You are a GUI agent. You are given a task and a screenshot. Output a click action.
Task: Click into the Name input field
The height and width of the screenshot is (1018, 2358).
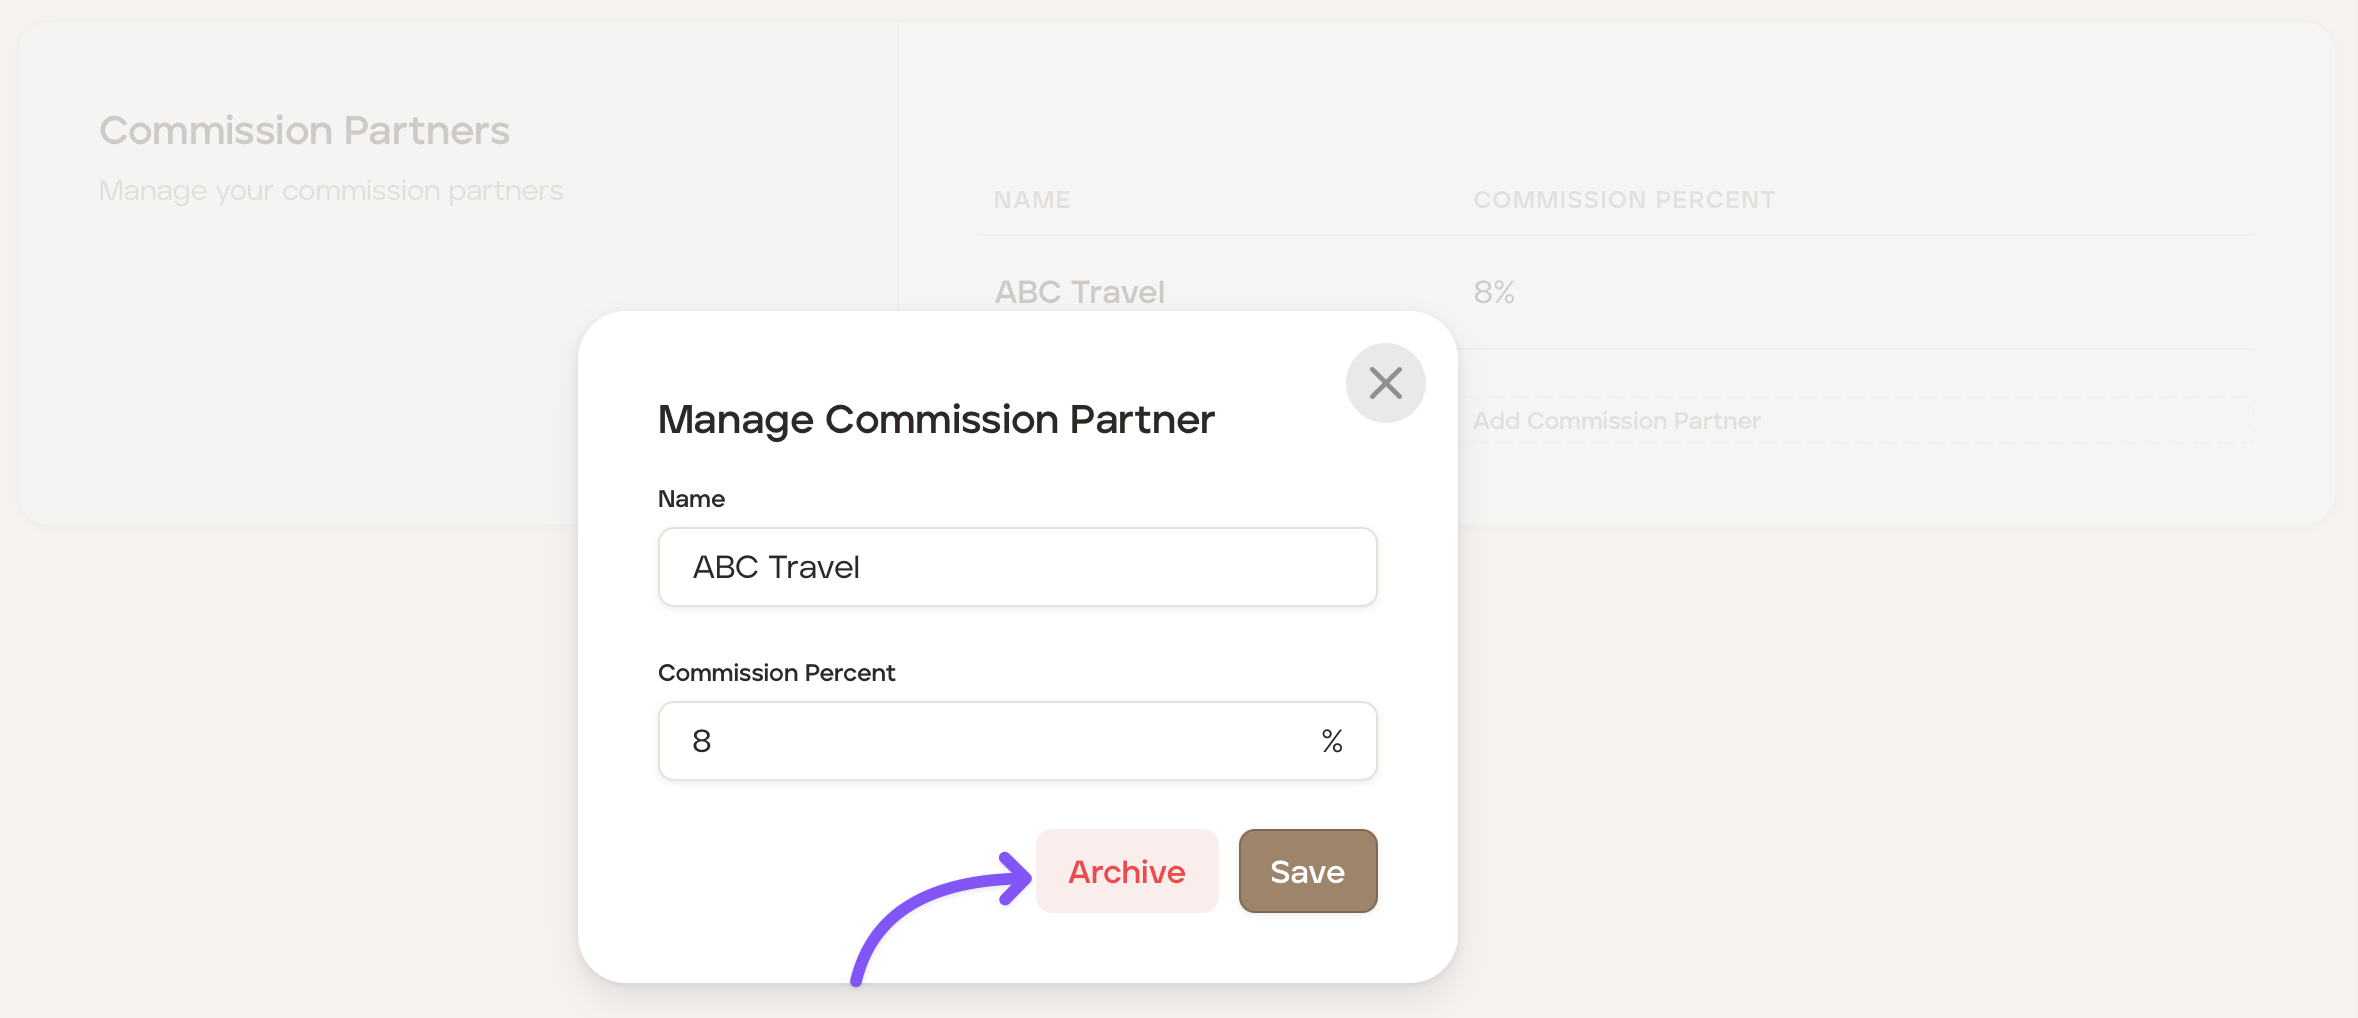(x=1017, y=567)
